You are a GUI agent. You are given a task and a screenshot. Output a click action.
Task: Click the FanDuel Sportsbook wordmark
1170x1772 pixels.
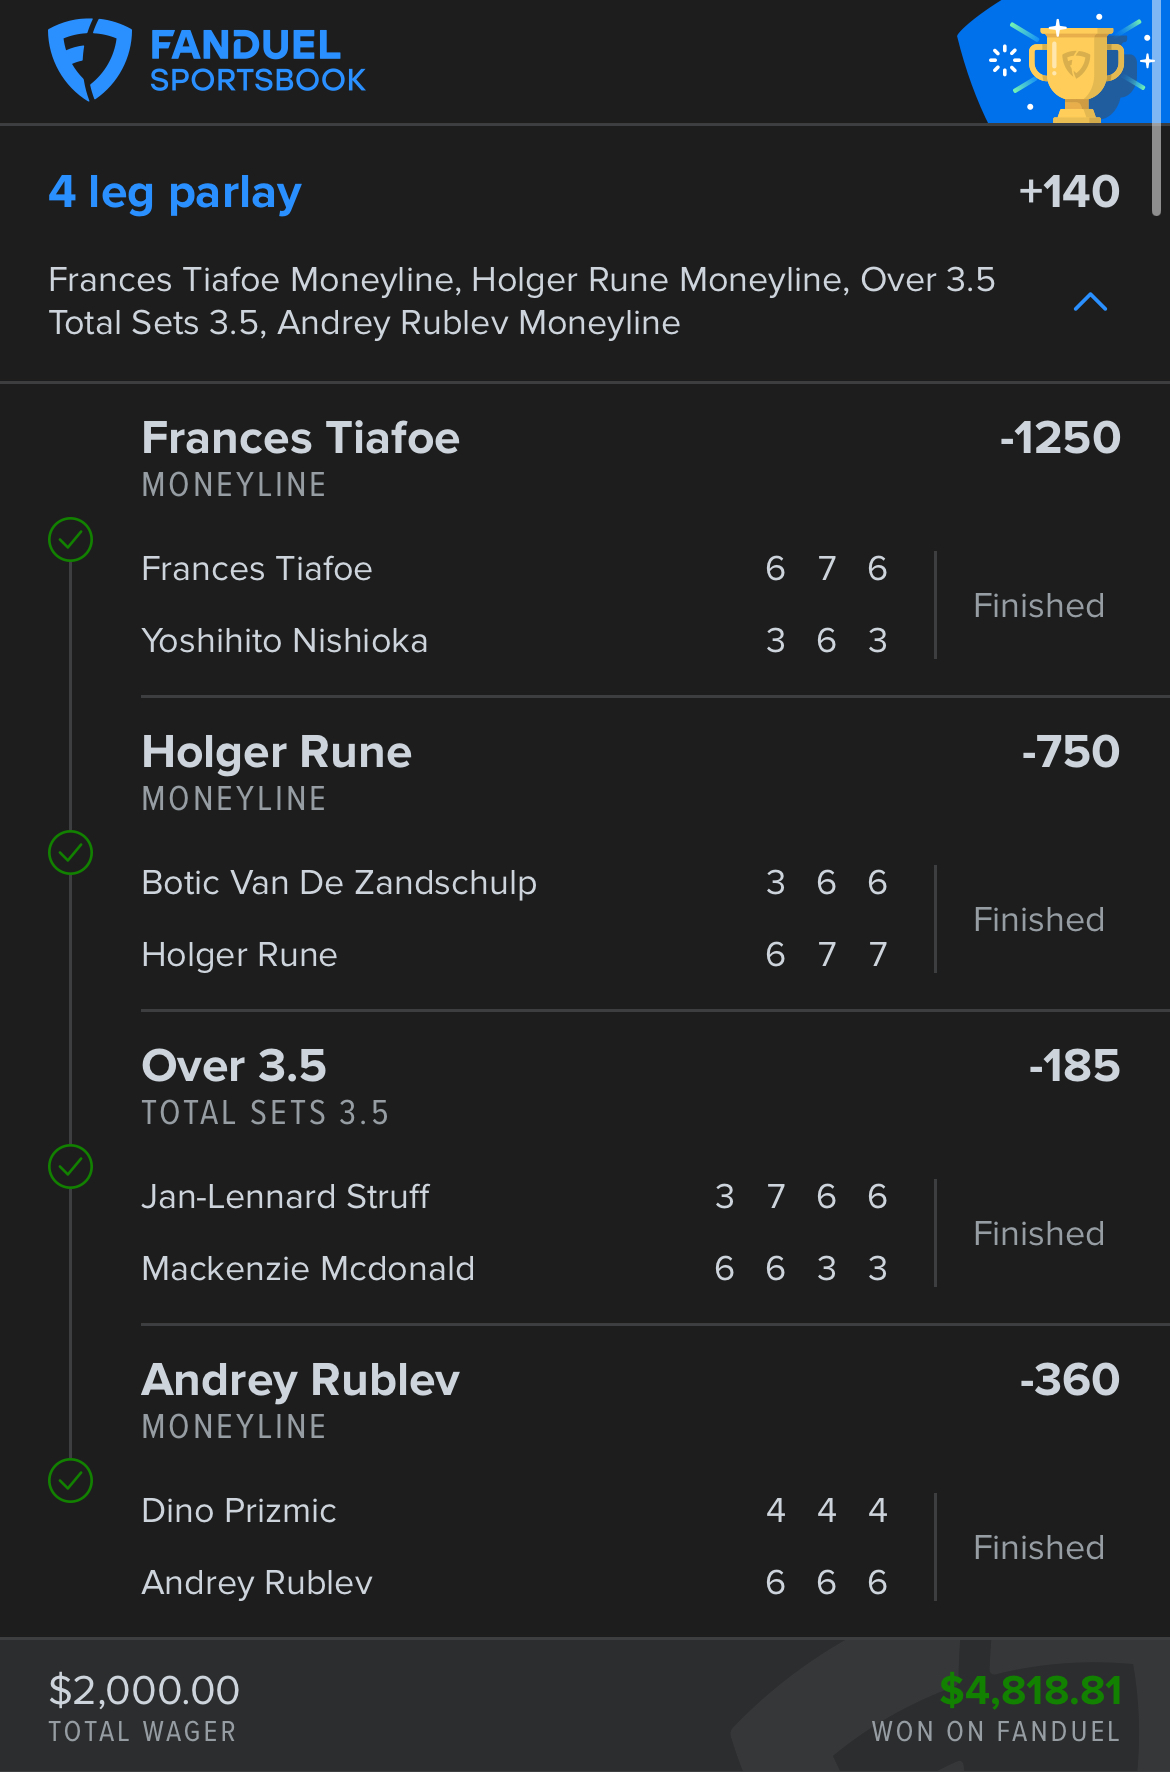257,60
